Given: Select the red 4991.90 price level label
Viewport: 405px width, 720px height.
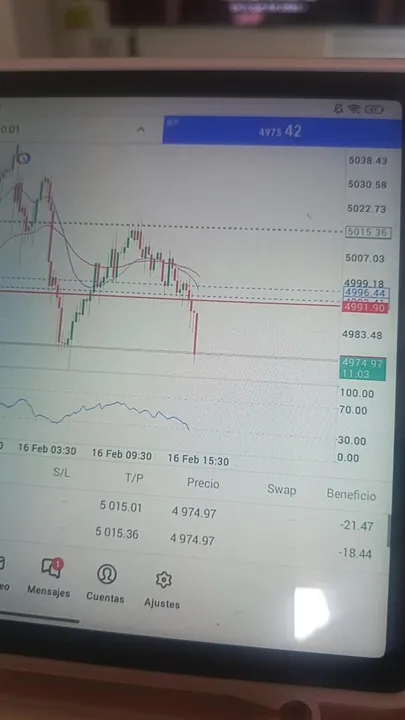Looking at the screenshot, I should 365,308.
